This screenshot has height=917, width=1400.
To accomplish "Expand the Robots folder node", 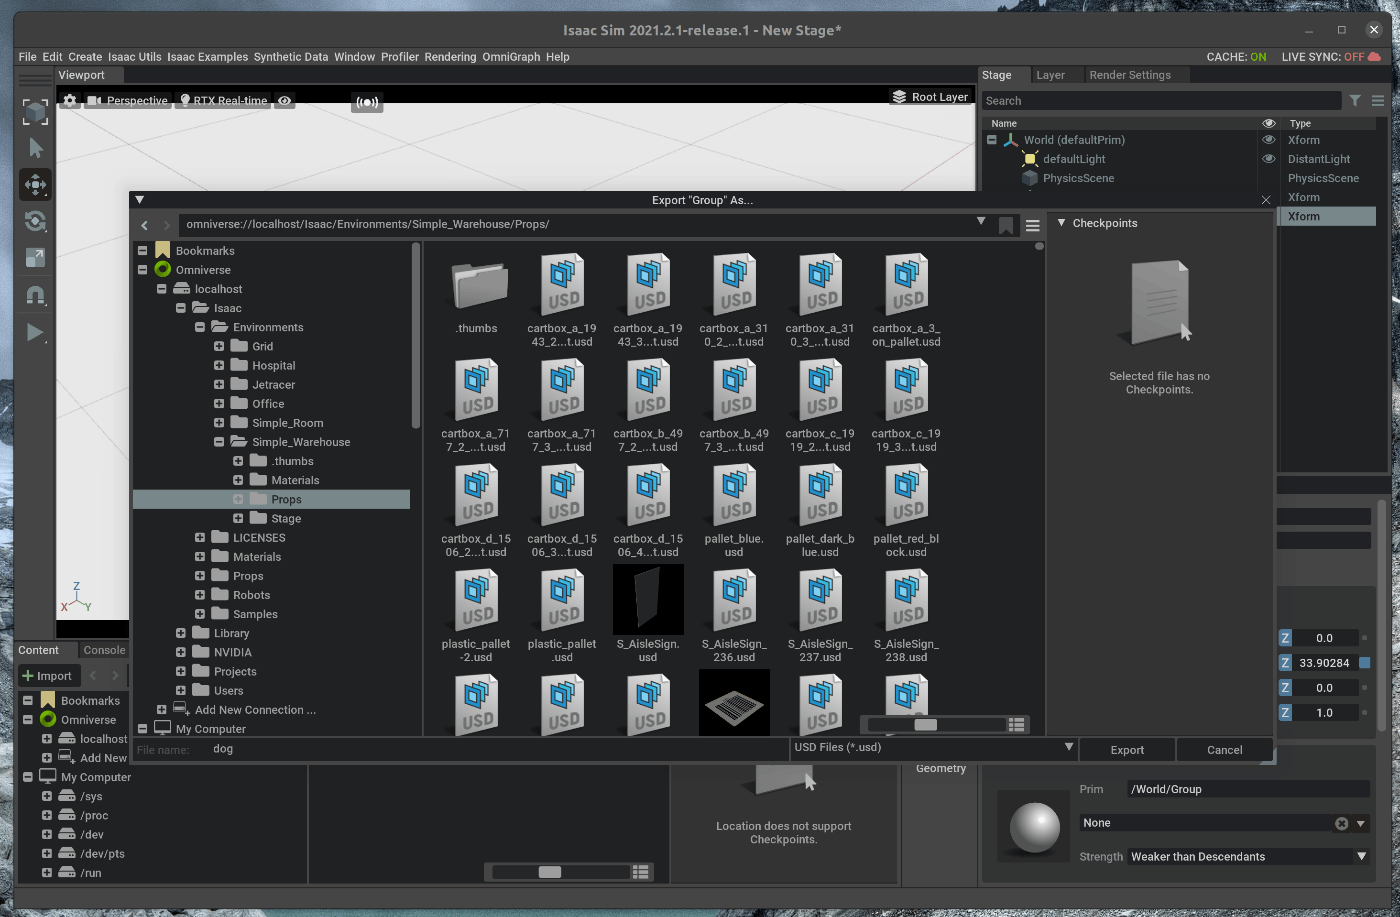I will 200,595.
